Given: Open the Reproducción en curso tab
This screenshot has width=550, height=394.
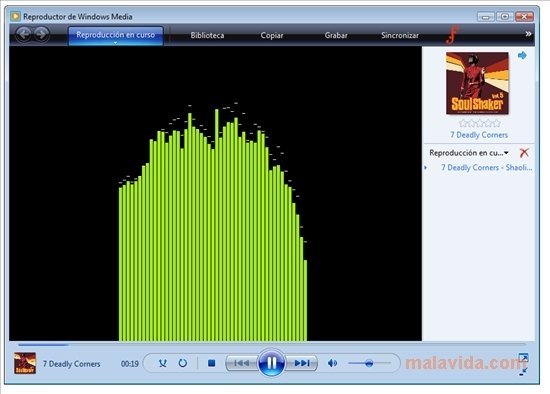Looking at the screenshot, I should coord(115,35).
